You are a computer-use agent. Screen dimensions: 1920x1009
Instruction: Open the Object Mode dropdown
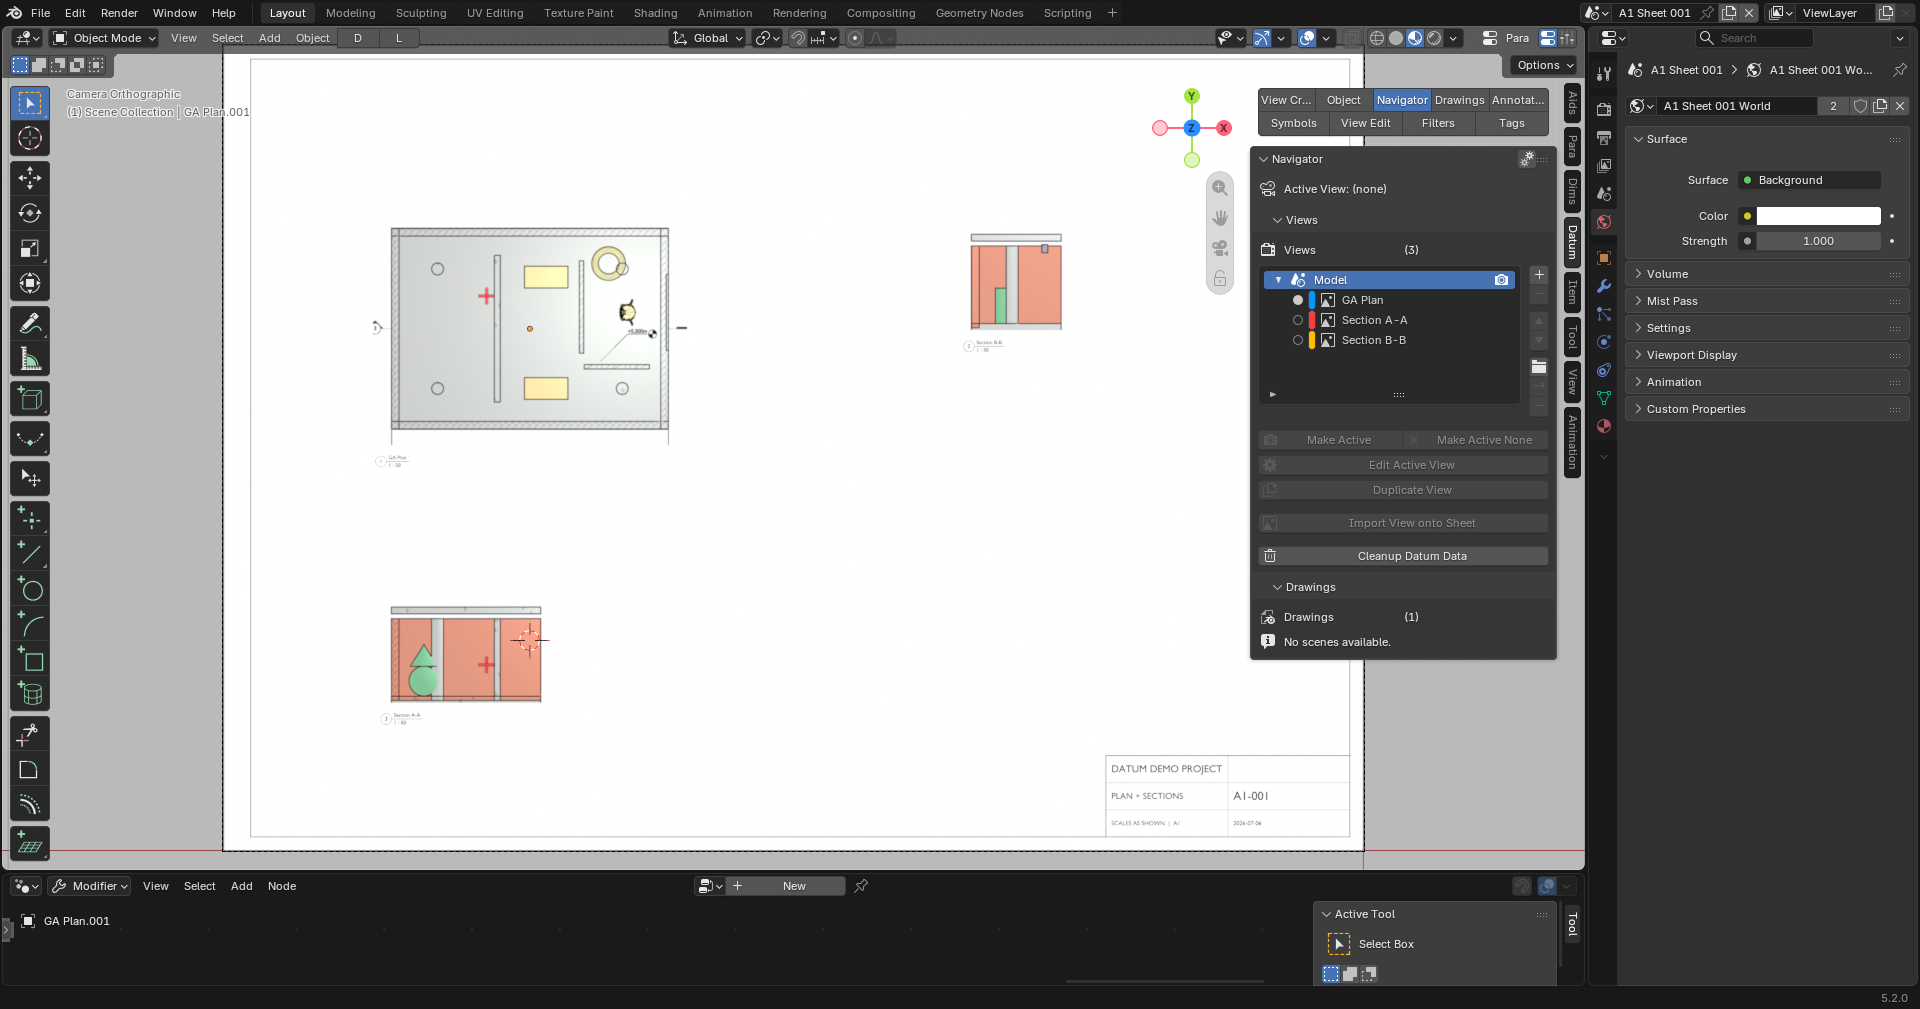[x=105, y=38]
